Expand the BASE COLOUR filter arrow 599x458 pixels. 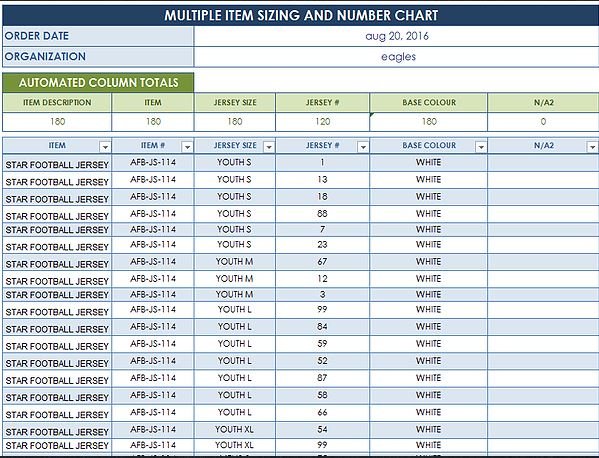coord(481,147)
